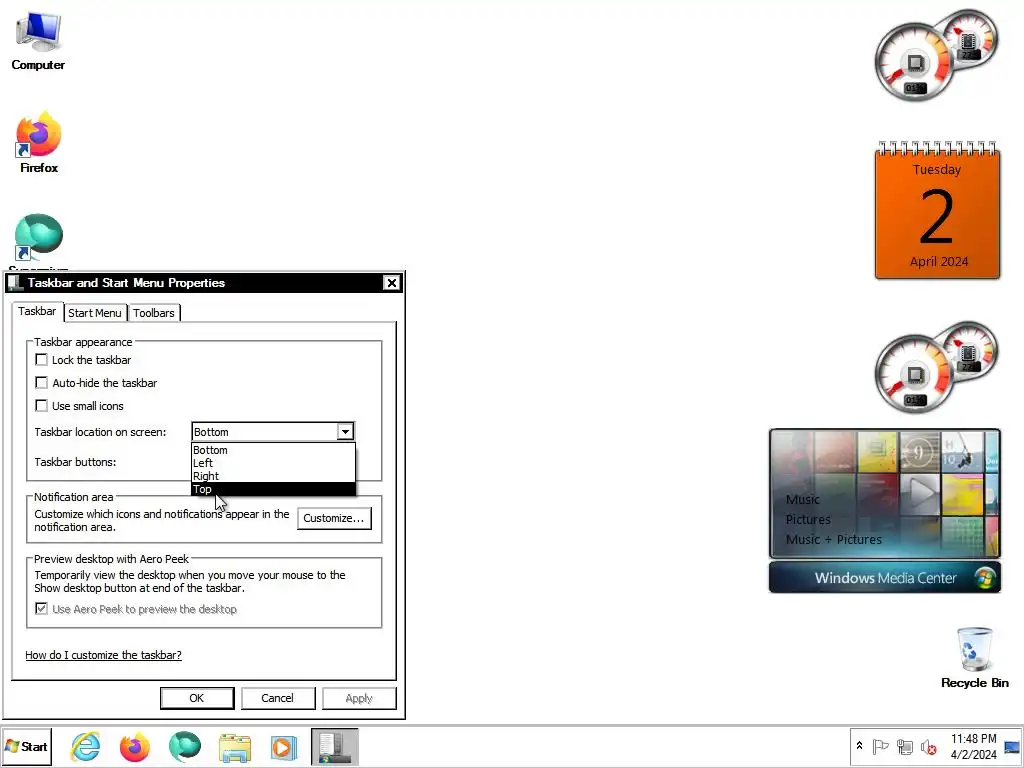Click the Windows Media Center logo
The width and height of the screenshot is (1024, 768).
(x=984, y=578)
